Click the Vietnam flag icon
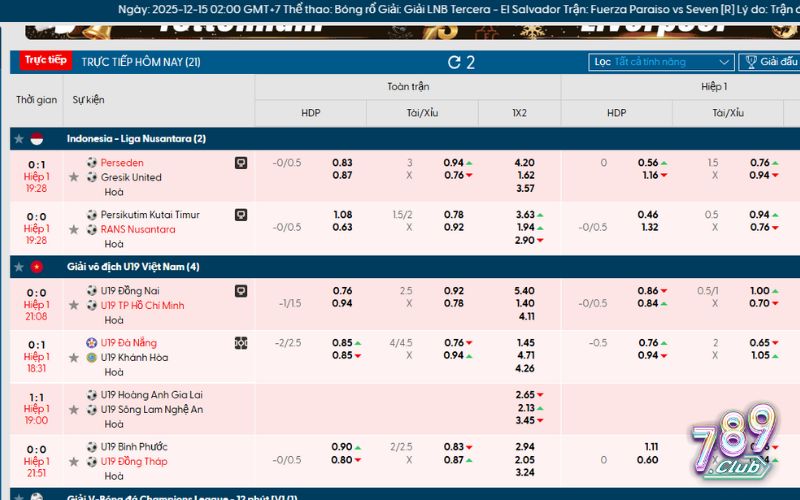Image resolution: width=800 pixels, height=500 pixels. (37, 267)
